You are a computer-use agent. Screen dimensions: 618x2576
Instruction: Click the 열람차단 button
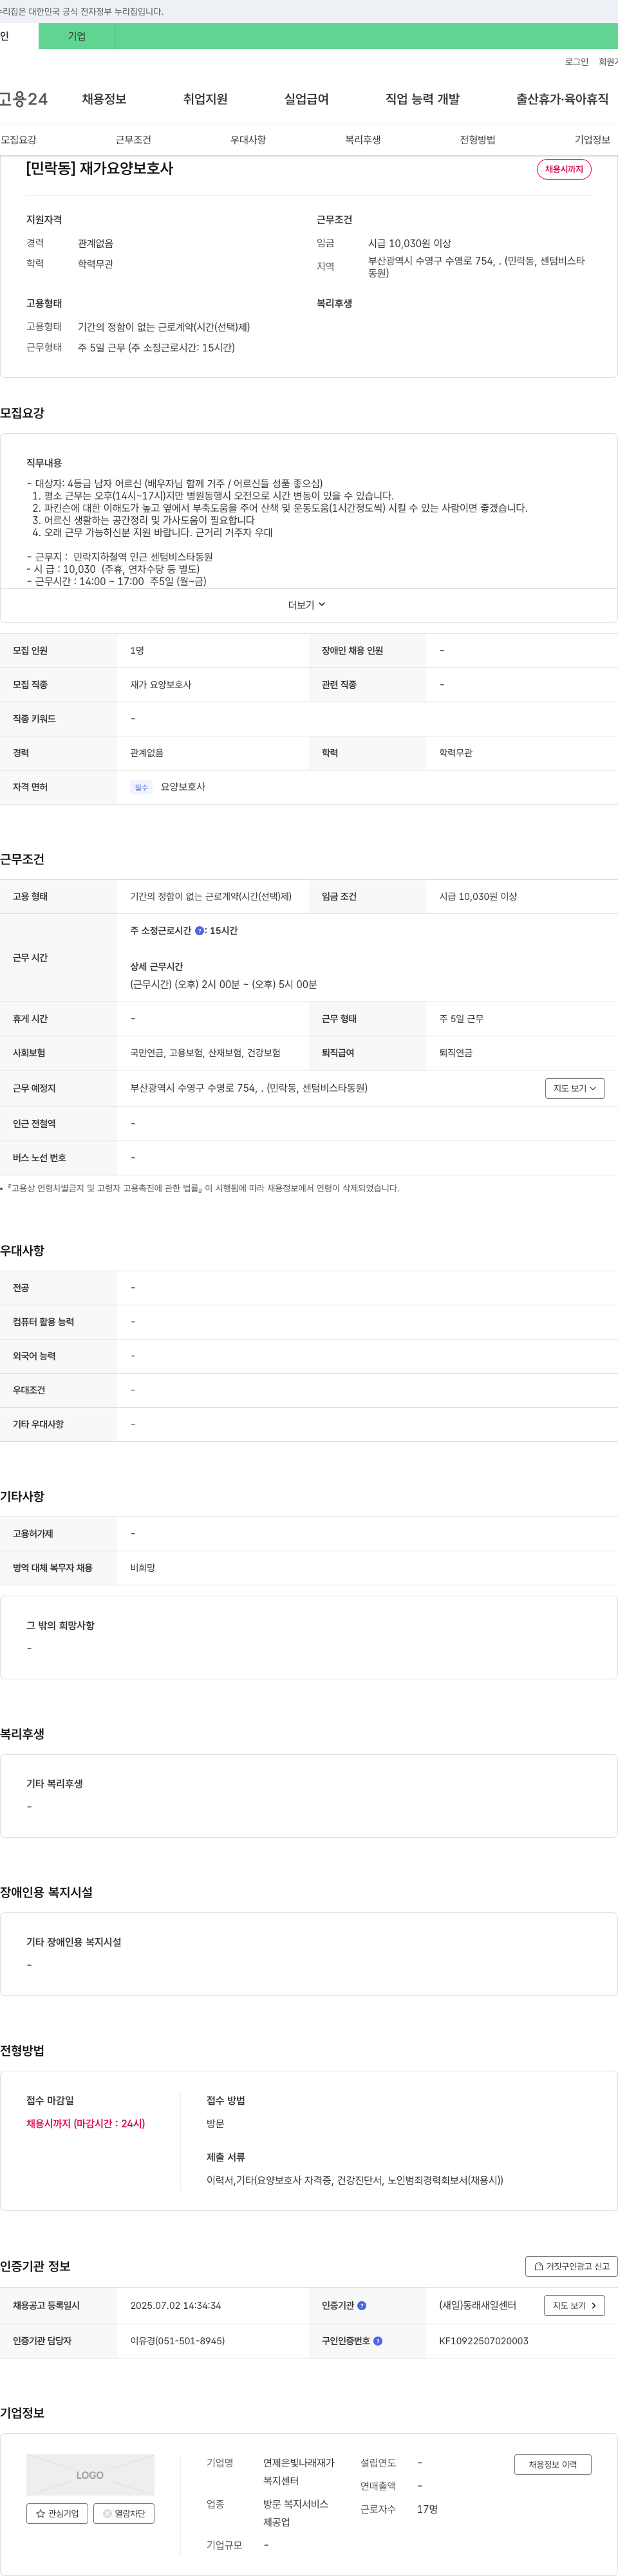(124, 2513)
